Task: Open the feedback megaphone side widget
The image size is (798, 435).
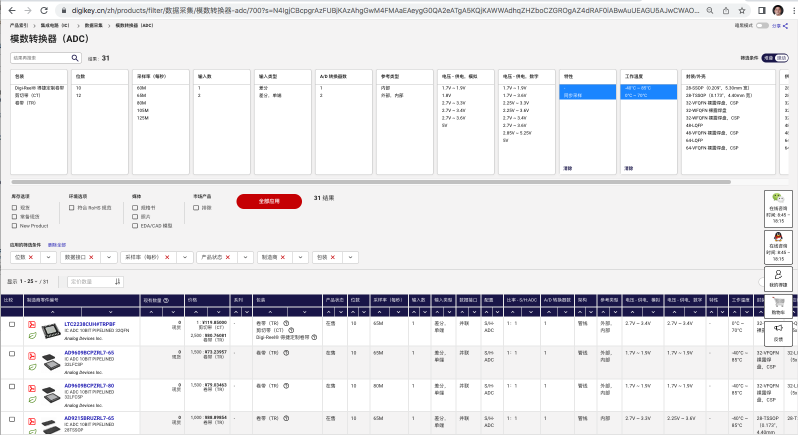Action: tap(778, 333)
